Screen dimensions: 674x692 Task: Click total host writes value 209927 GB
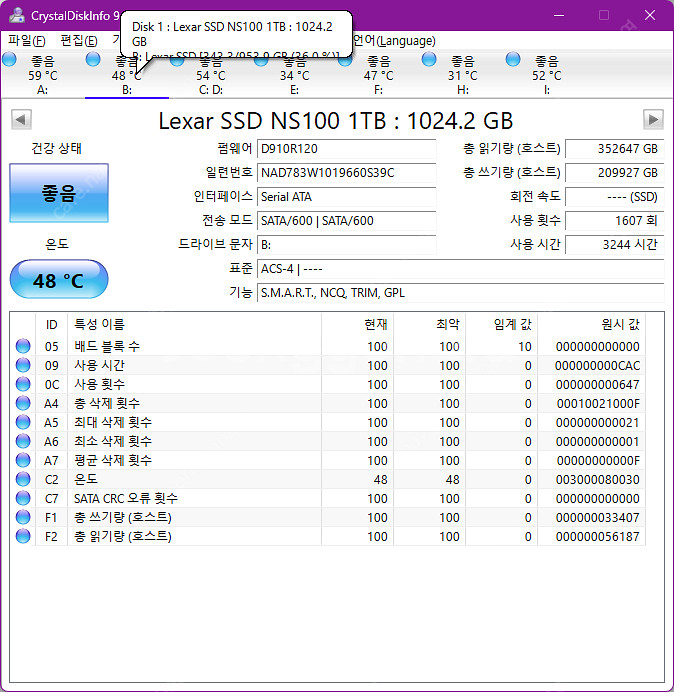point(614,173)
